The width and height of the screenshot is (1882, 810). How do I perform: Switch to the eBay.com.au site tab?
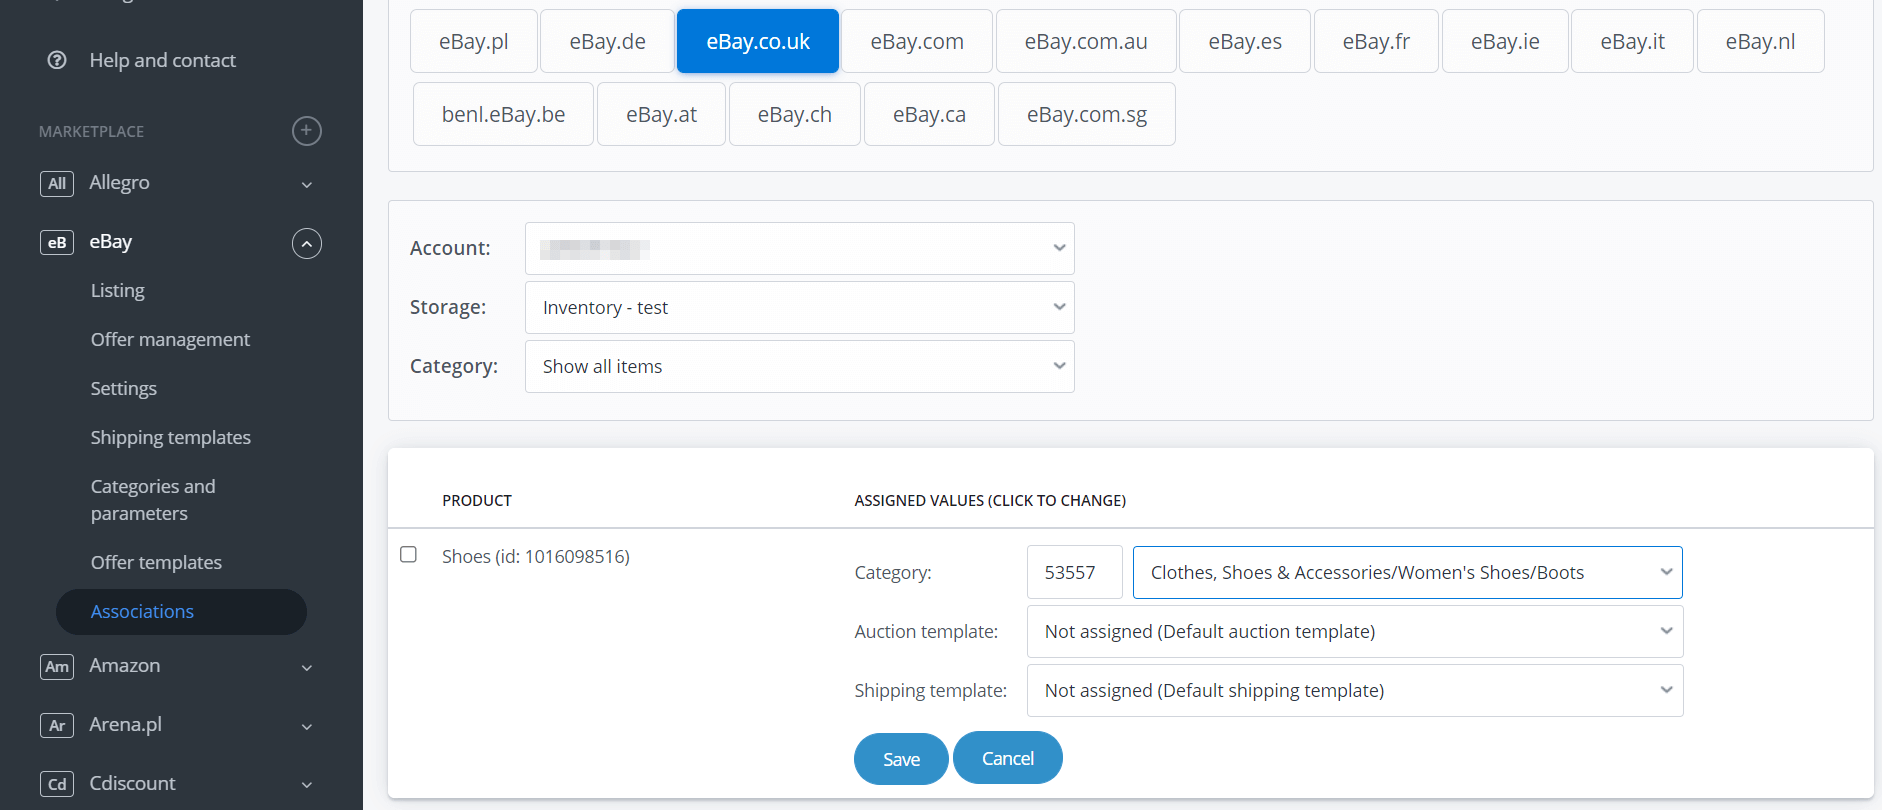(x=1086, y=41)
